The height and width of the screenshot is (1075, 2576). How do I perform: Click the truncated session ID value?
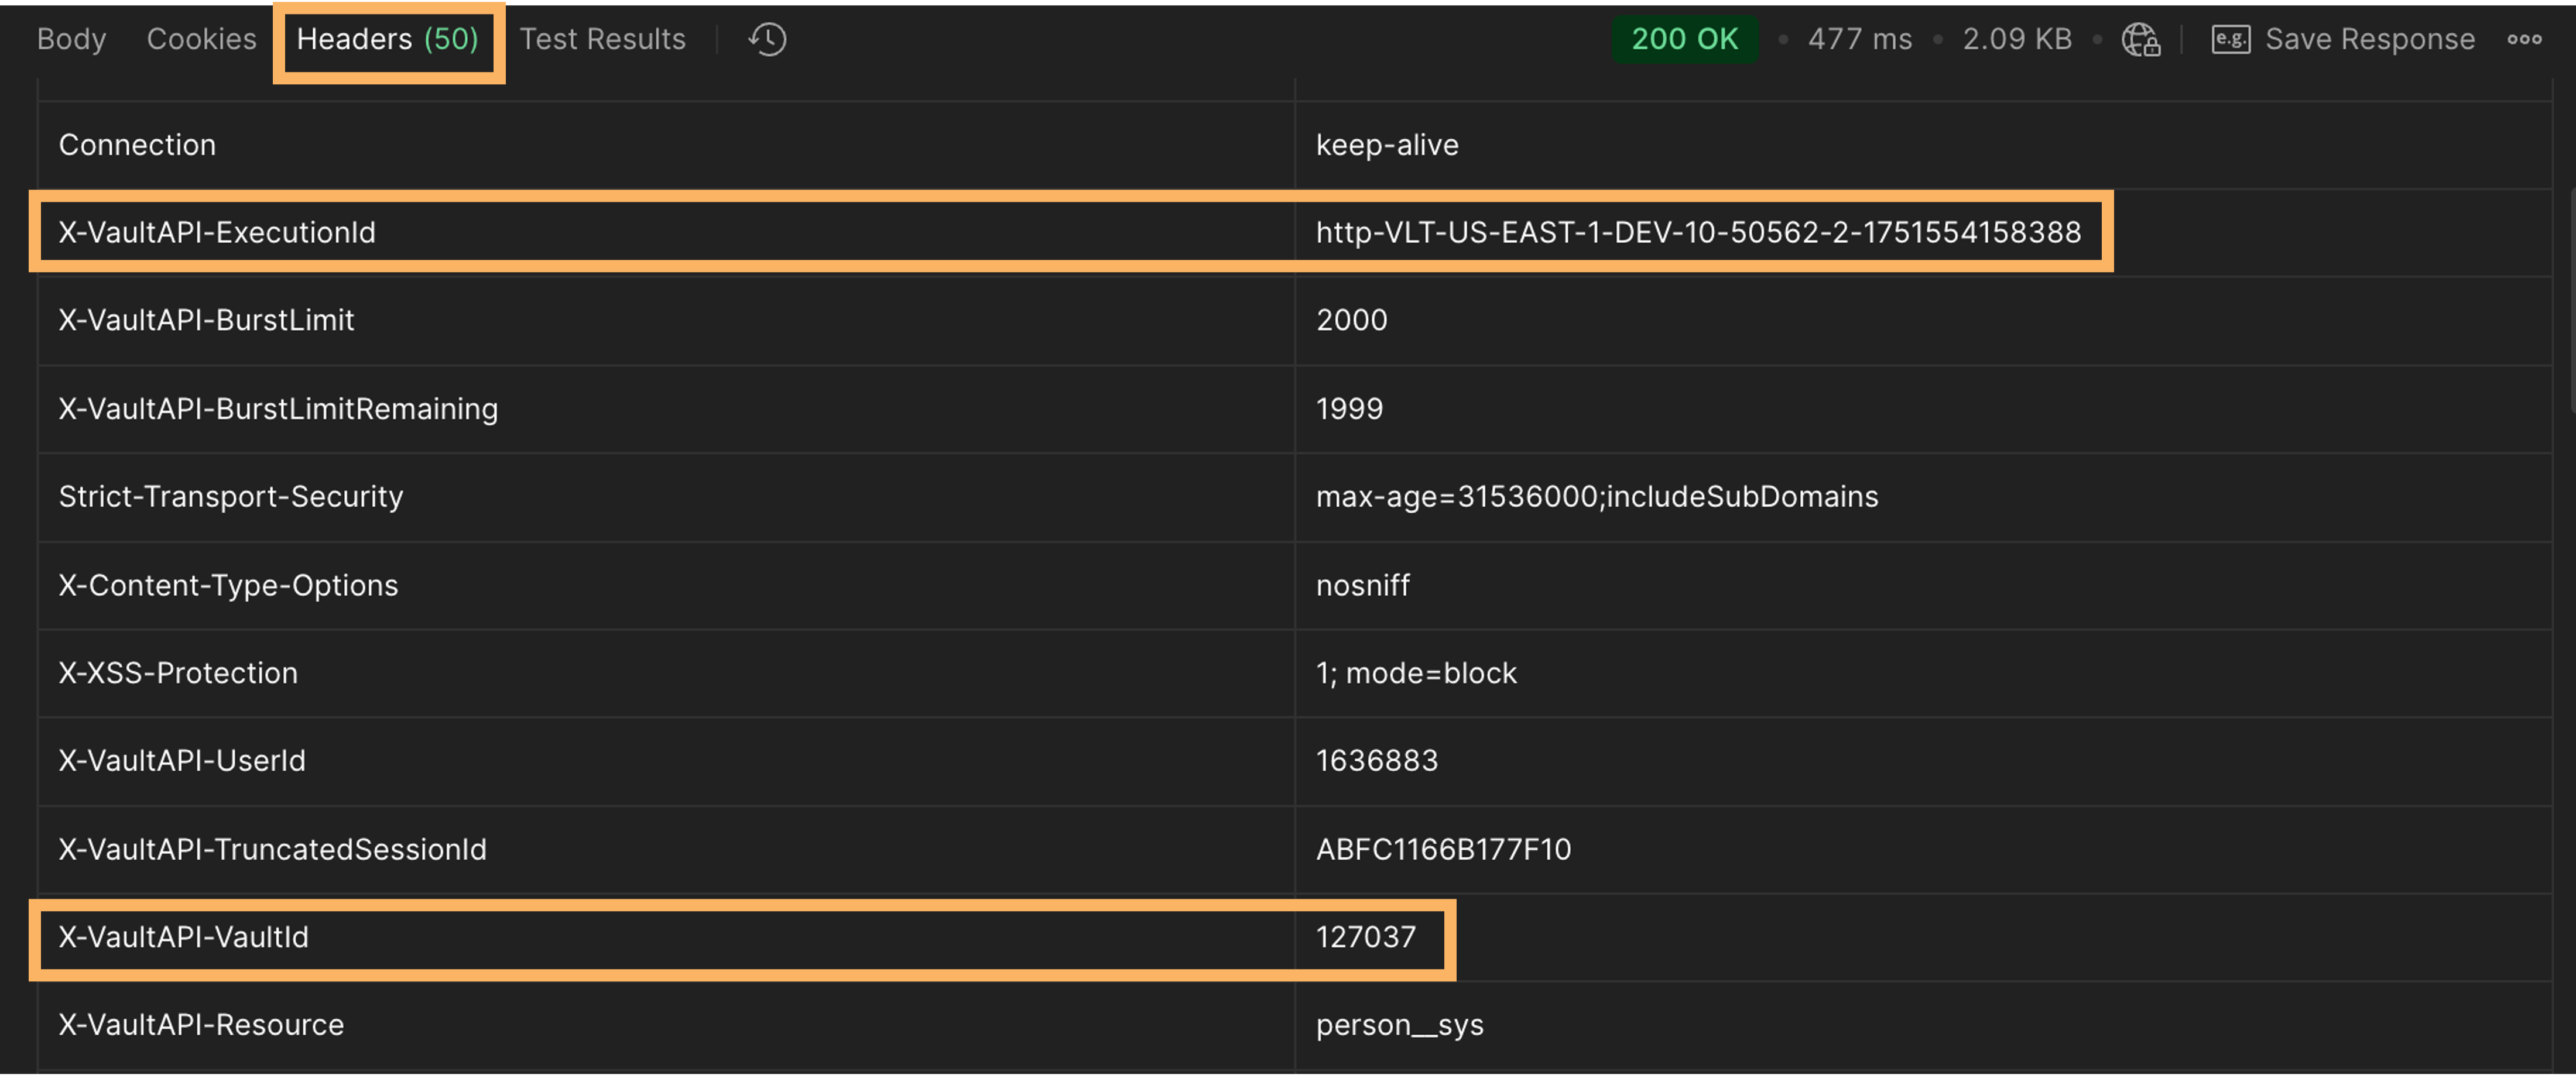[x=1442, y=849]
